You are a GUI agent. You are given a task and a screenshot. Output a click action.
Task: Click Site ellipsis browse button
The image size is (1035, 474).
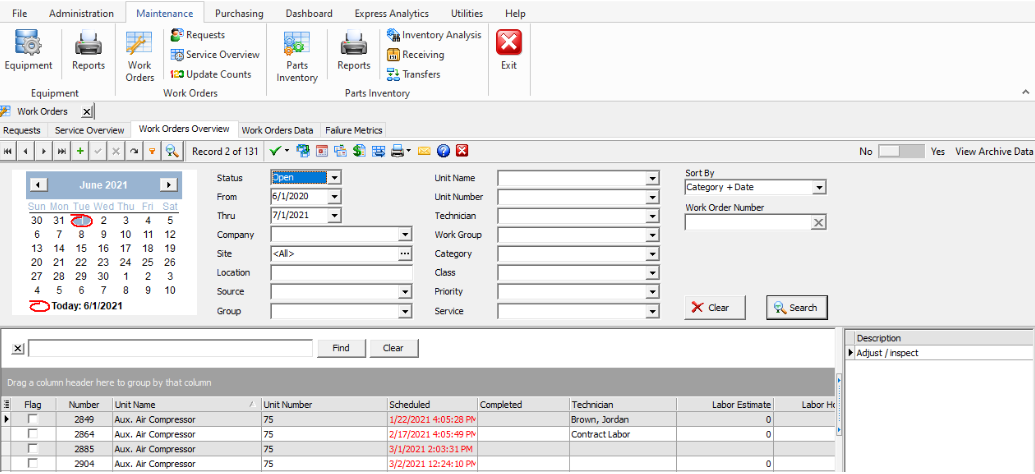click(405, 254)
